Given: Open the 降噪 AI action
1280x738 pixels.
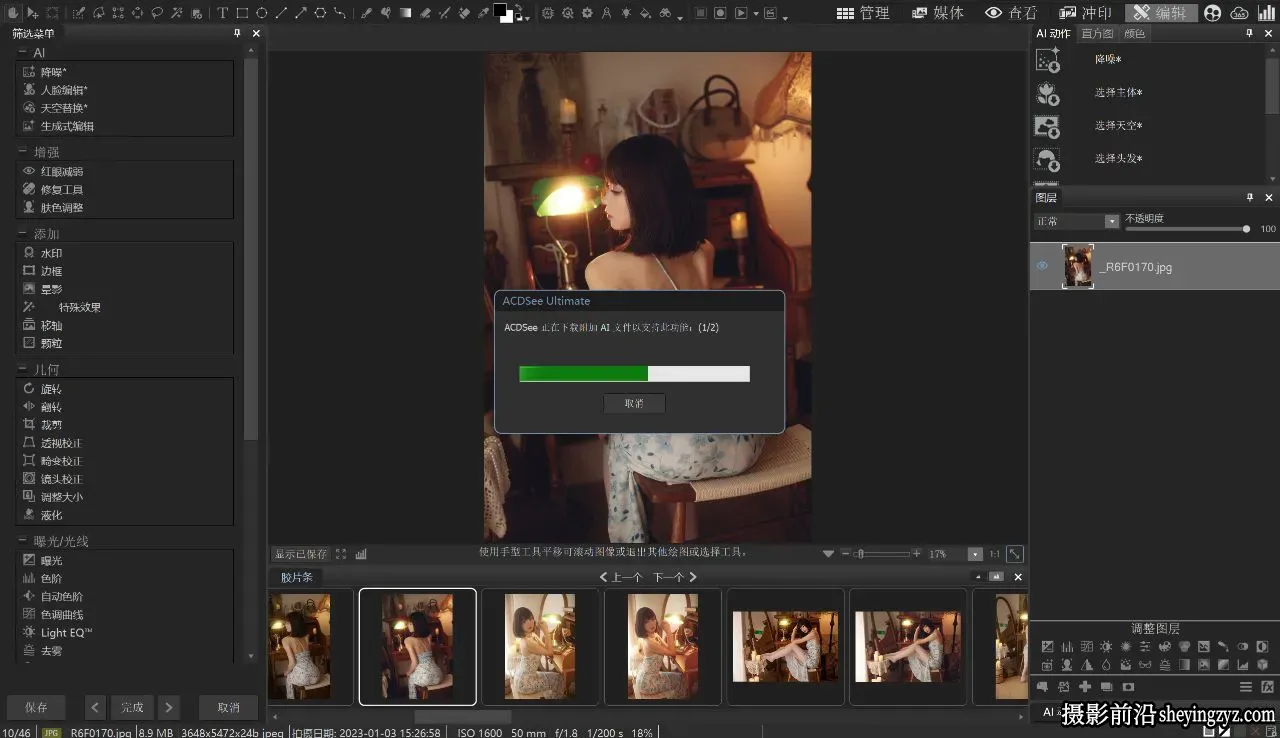Looking at the screenshot, I should point(1108,59).
